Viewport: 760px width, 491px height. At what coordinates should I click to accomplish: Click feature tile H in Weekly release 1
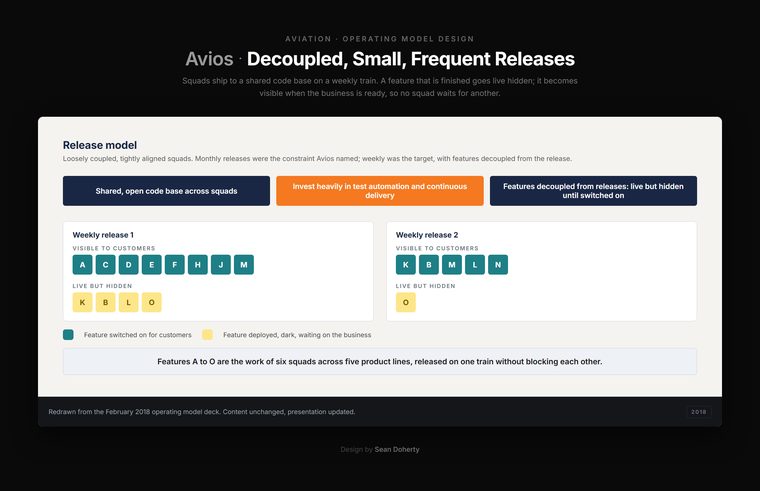click(x=198, y=265)
